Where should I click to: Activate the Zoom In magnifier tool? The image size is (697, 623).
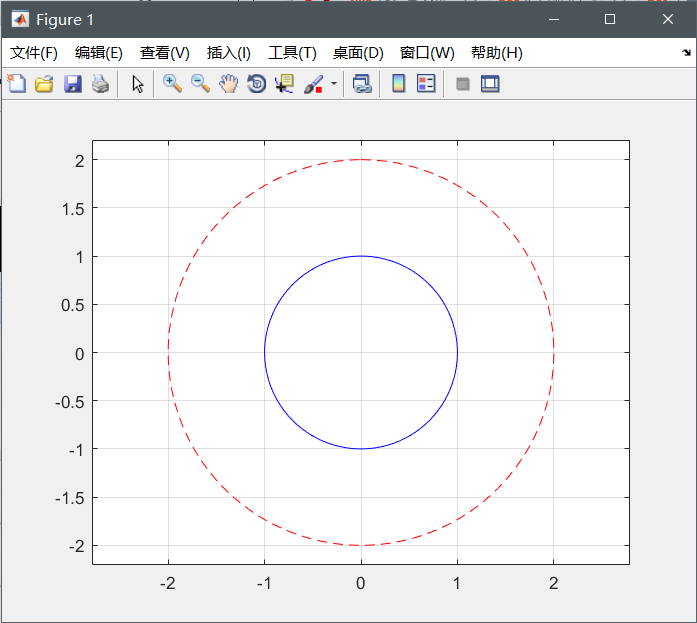coord(172,84)
